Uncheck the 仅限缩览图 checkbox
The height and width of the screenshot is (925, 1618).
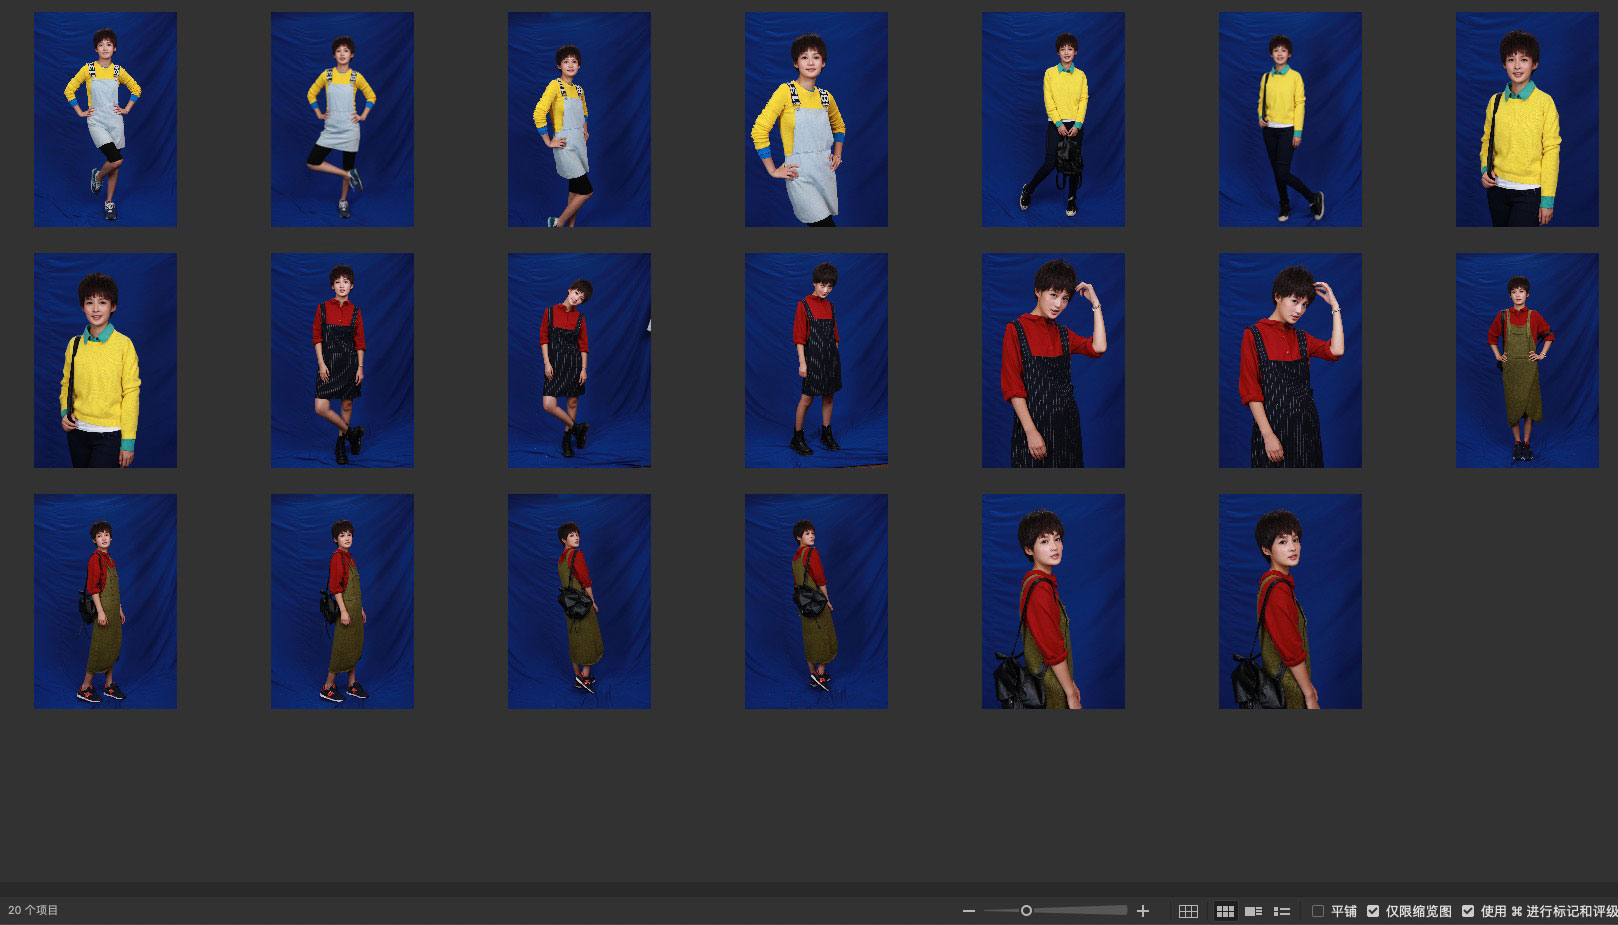pos(1373,911)
